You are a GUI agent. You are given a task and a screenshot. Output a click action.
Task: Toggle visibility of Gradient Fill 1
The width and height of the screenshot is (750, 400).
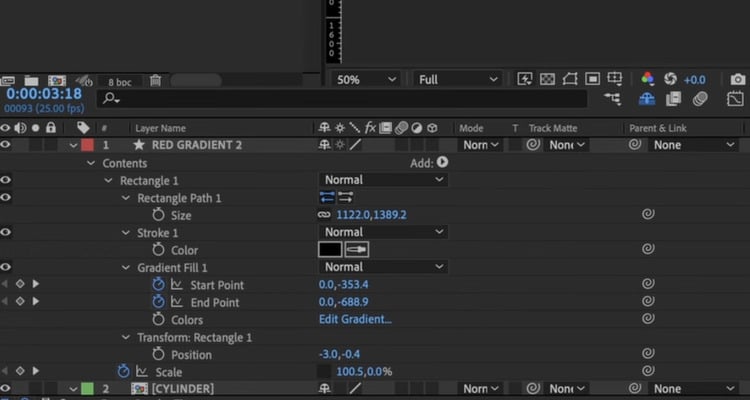click(x=5, y=267)
